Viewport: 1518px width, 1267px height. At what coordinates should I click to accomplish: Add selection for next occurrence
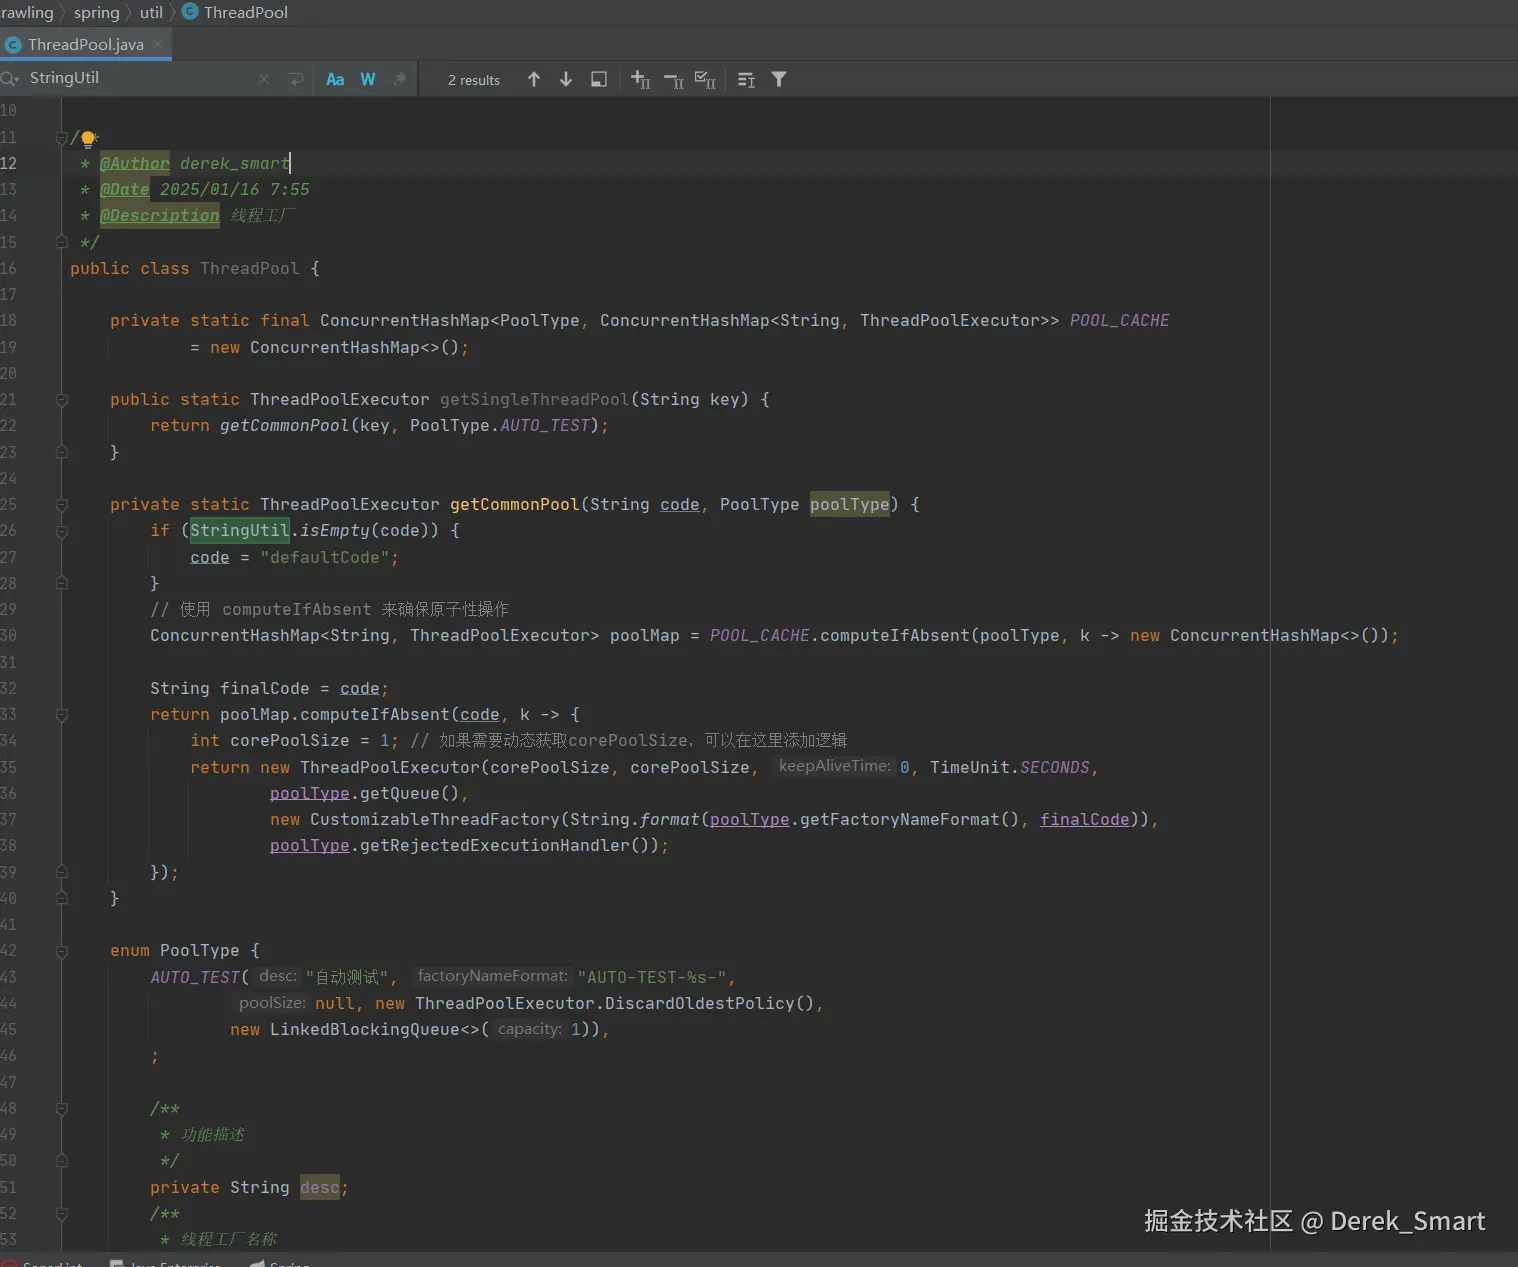[x=641, y=80]
